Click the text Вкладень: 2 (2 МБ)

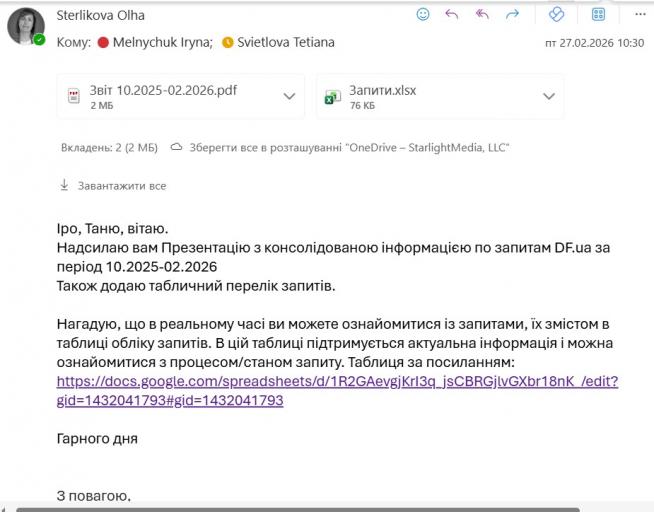coord(109,148)
